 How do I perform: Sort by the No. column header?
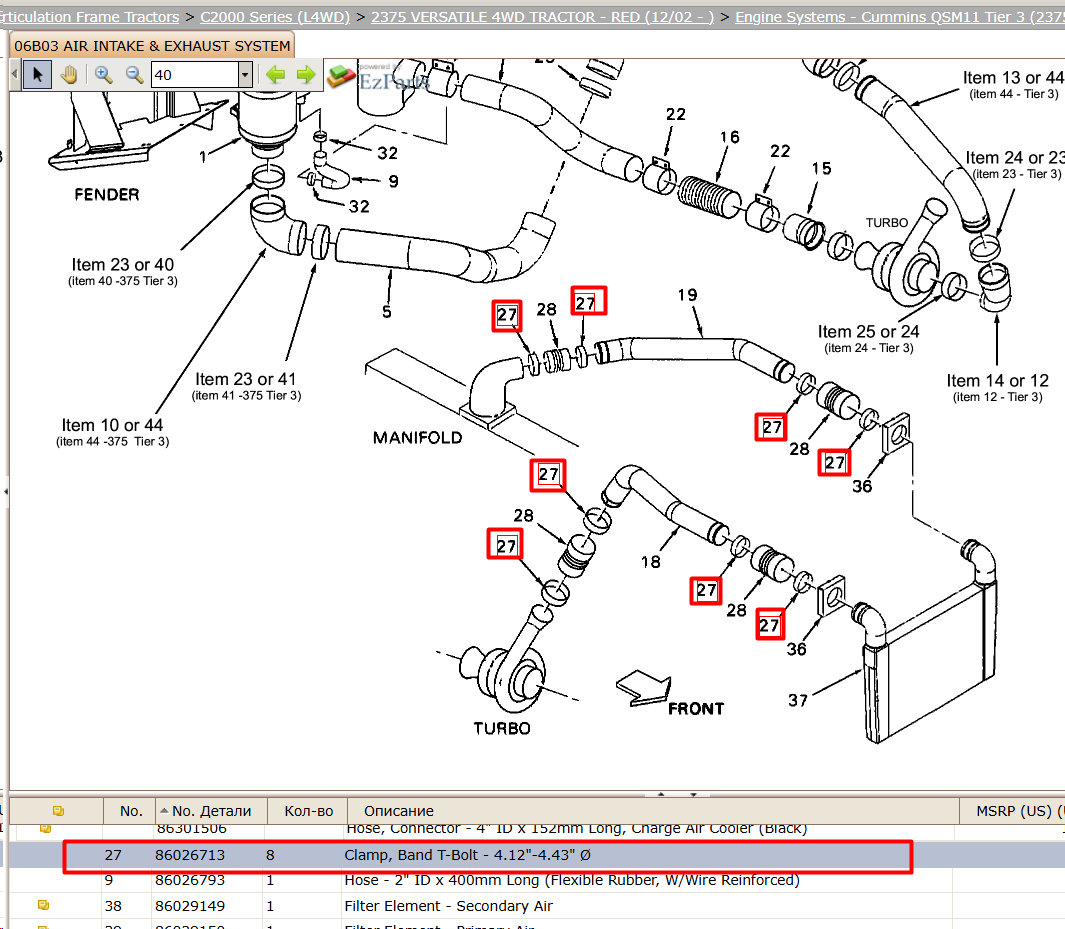[x=130, y=811]
